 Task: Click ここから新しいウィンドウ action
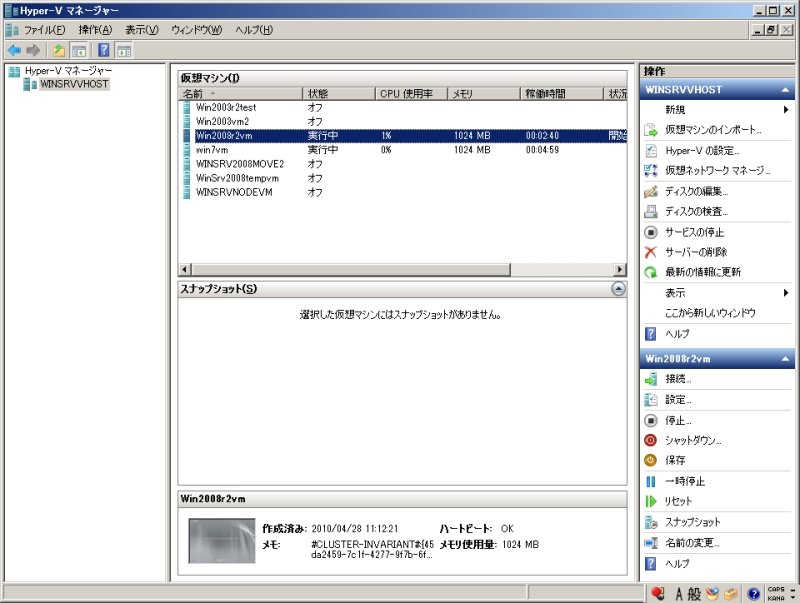tap(710, 313)
